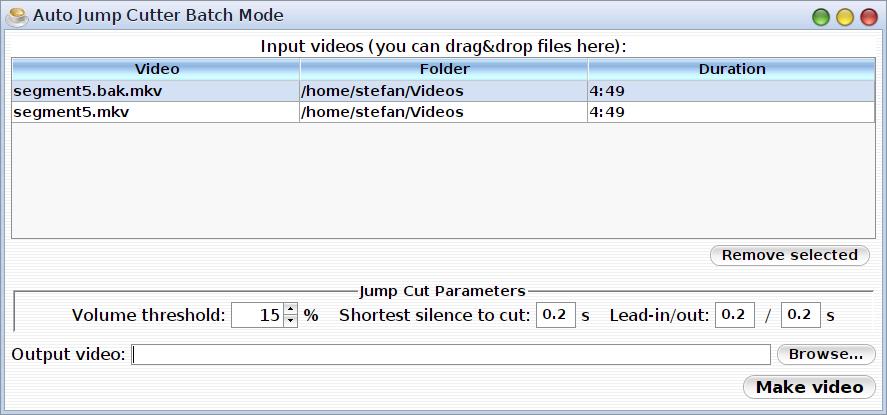Sort by the Video column header
This screenshot has height=415, width=887.
[156, 69]
